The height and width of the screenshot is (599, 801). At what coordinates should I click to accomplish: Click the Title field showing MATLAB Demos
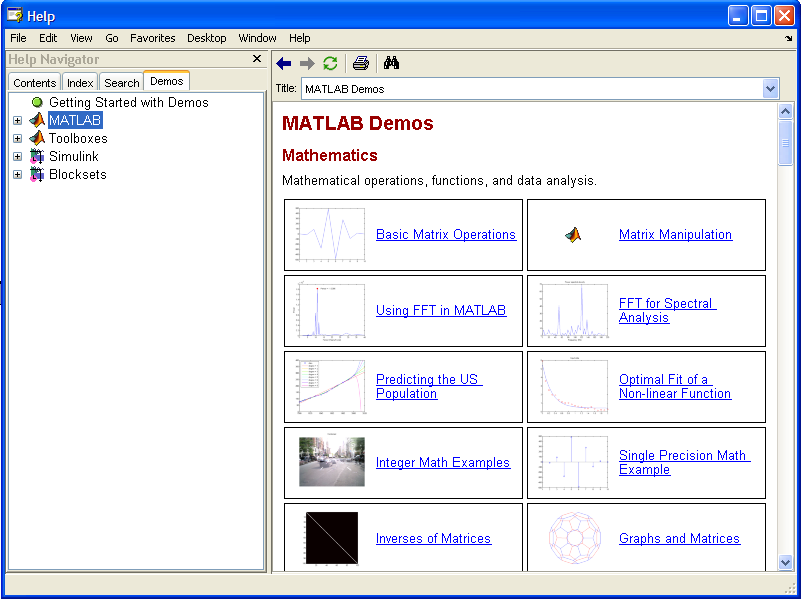[x=532, y=89]
